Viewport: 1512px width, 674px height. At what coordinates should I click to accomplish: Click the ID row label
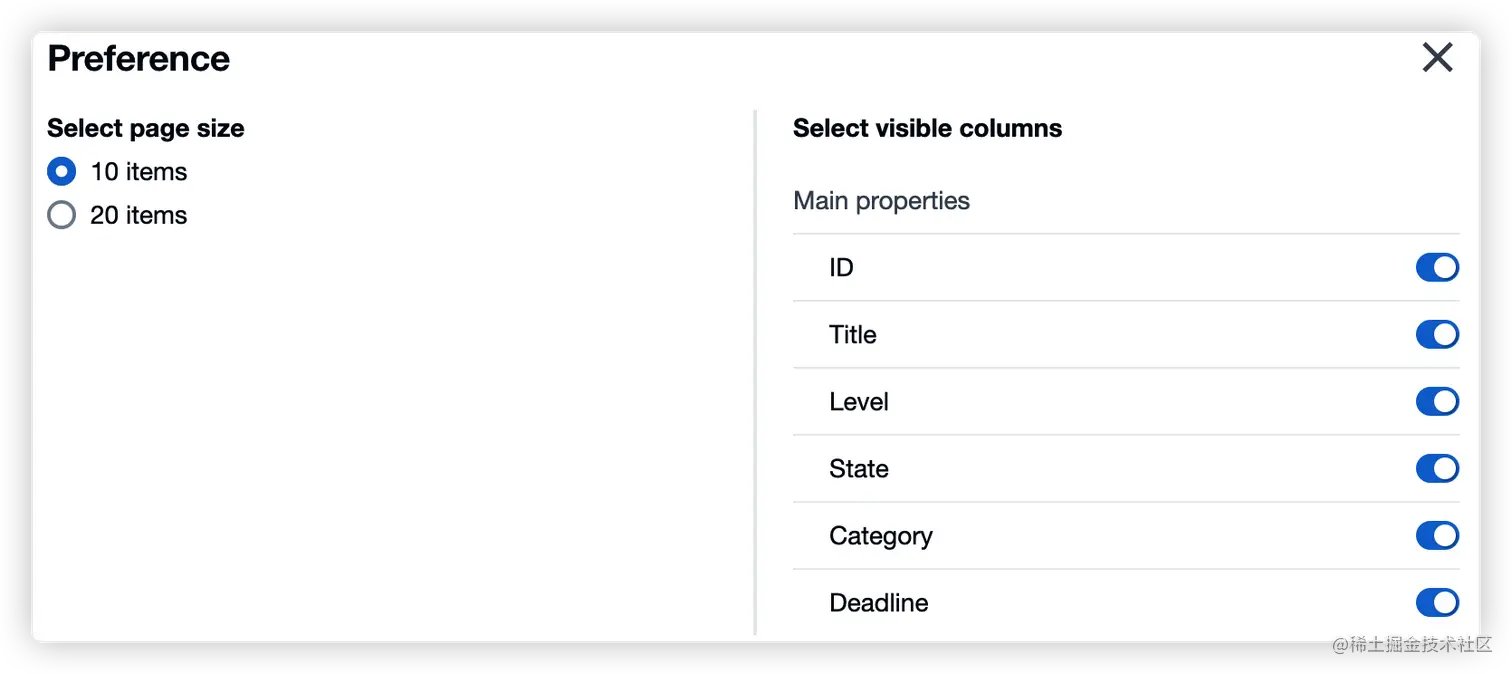[x=841, y=268]
